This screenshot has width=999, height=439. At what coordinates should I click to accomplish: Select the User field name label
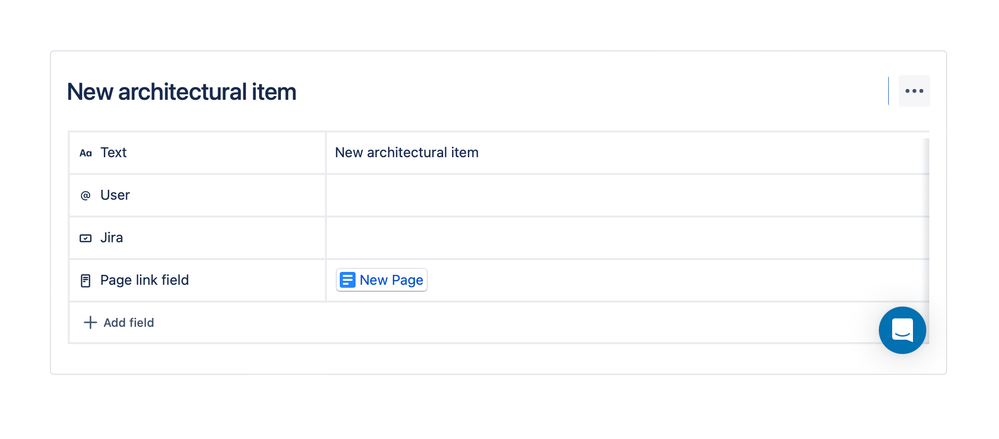[x=115, y=195]
